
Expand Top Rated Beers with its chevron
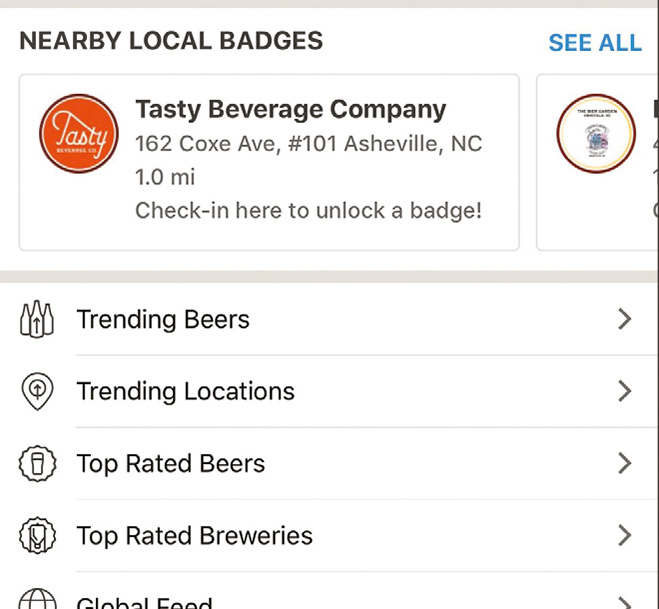(624, 463)
